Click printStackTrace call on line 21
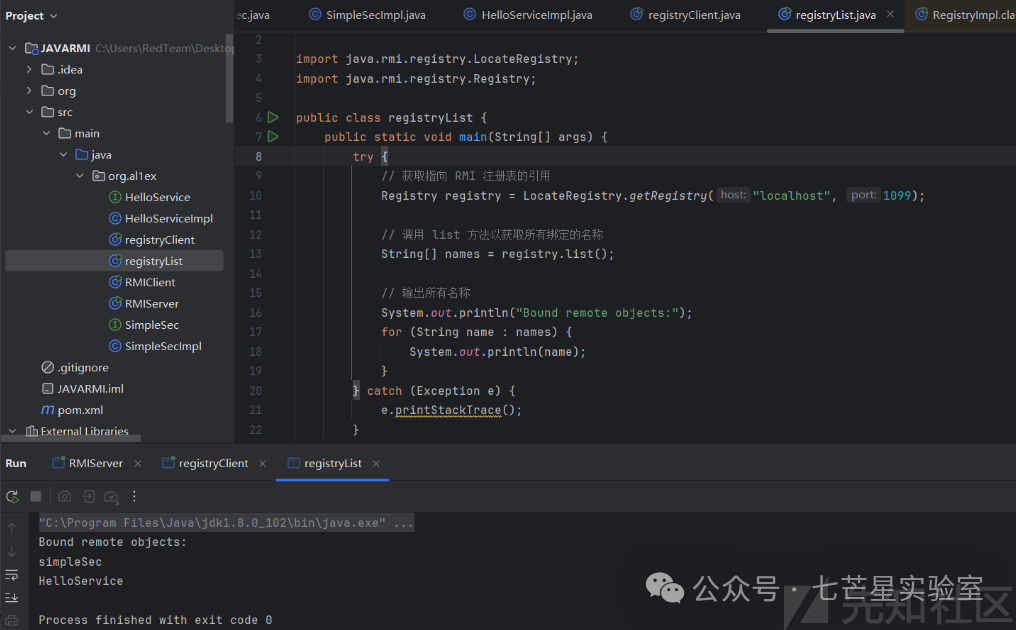 pos(448,410)
